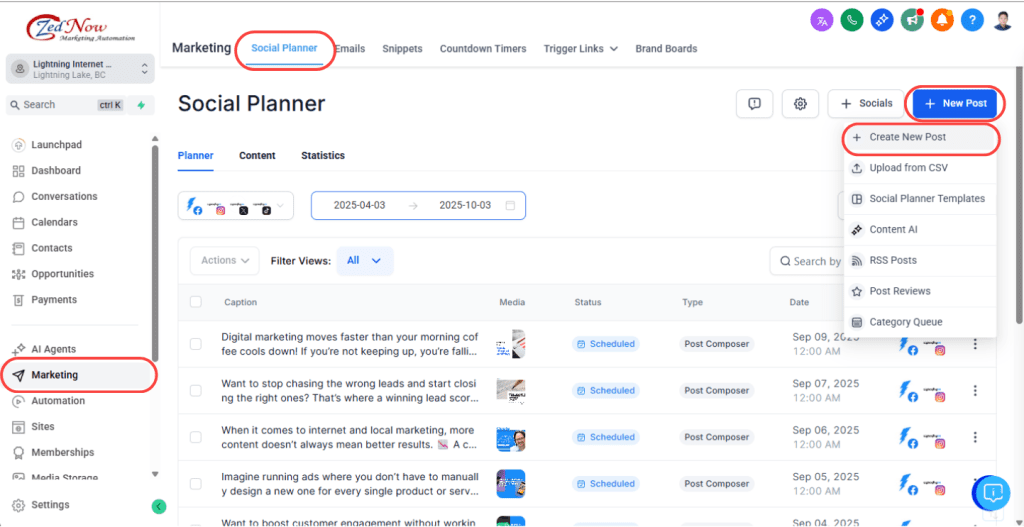Open three-dot menu for Sep 09, 2025 post
This screenshot has width=1024, height=527.
point(975,343)
